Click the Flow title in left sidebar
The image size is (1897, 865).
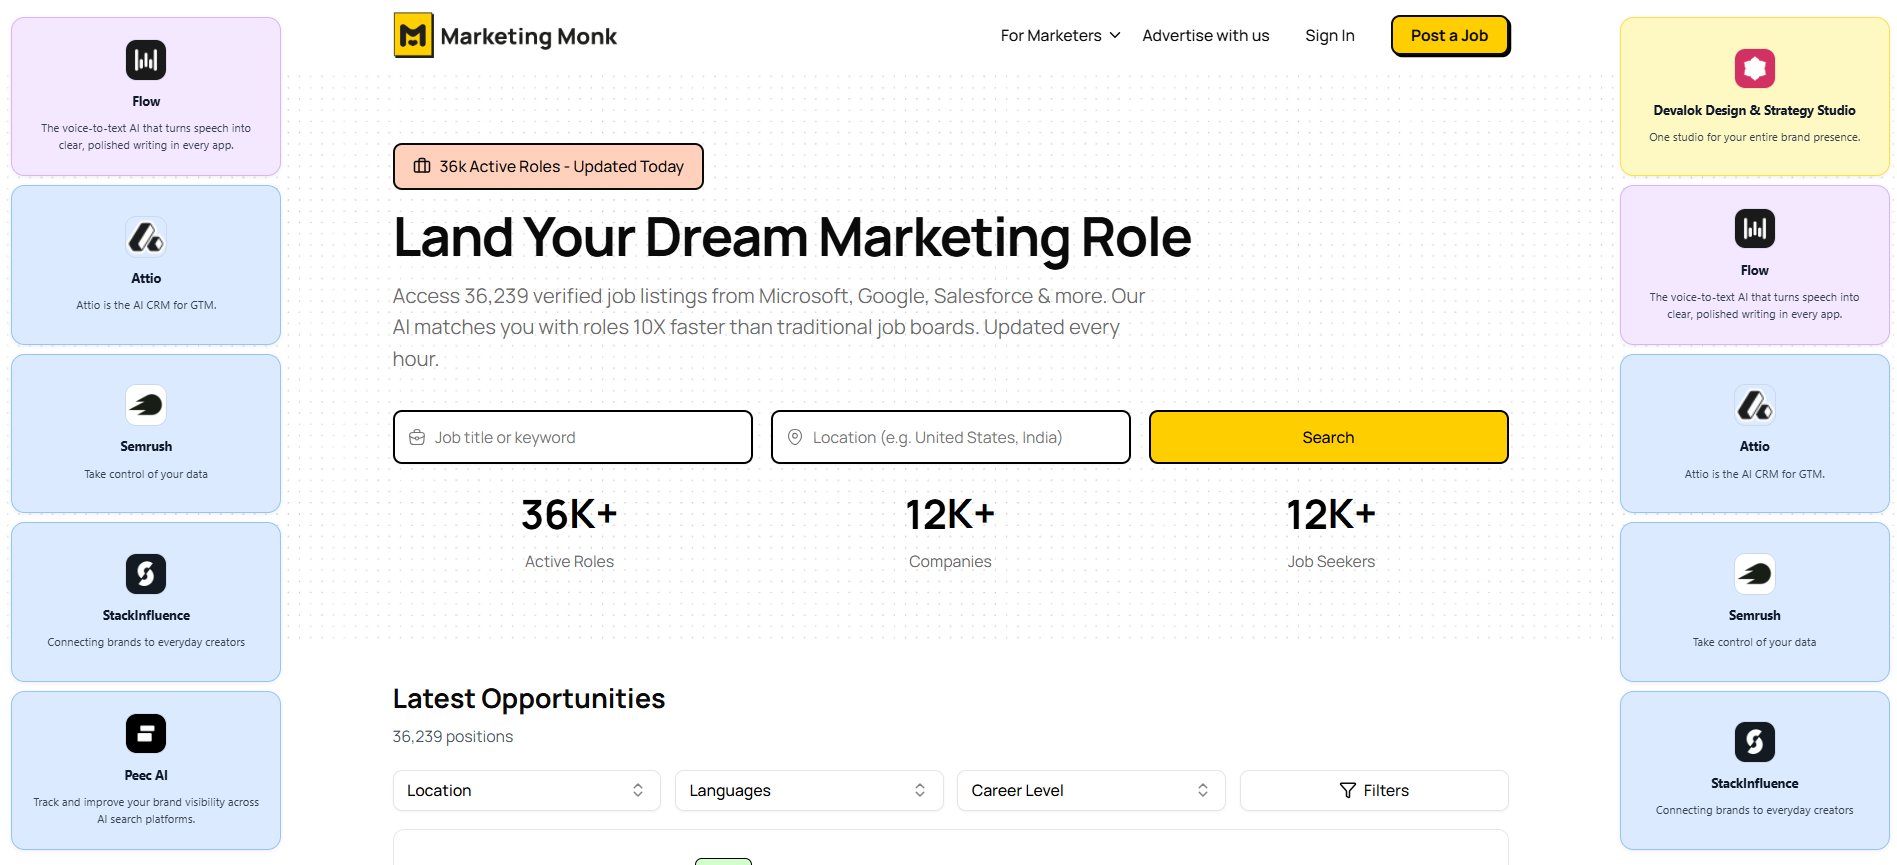(x=146, y=101)
